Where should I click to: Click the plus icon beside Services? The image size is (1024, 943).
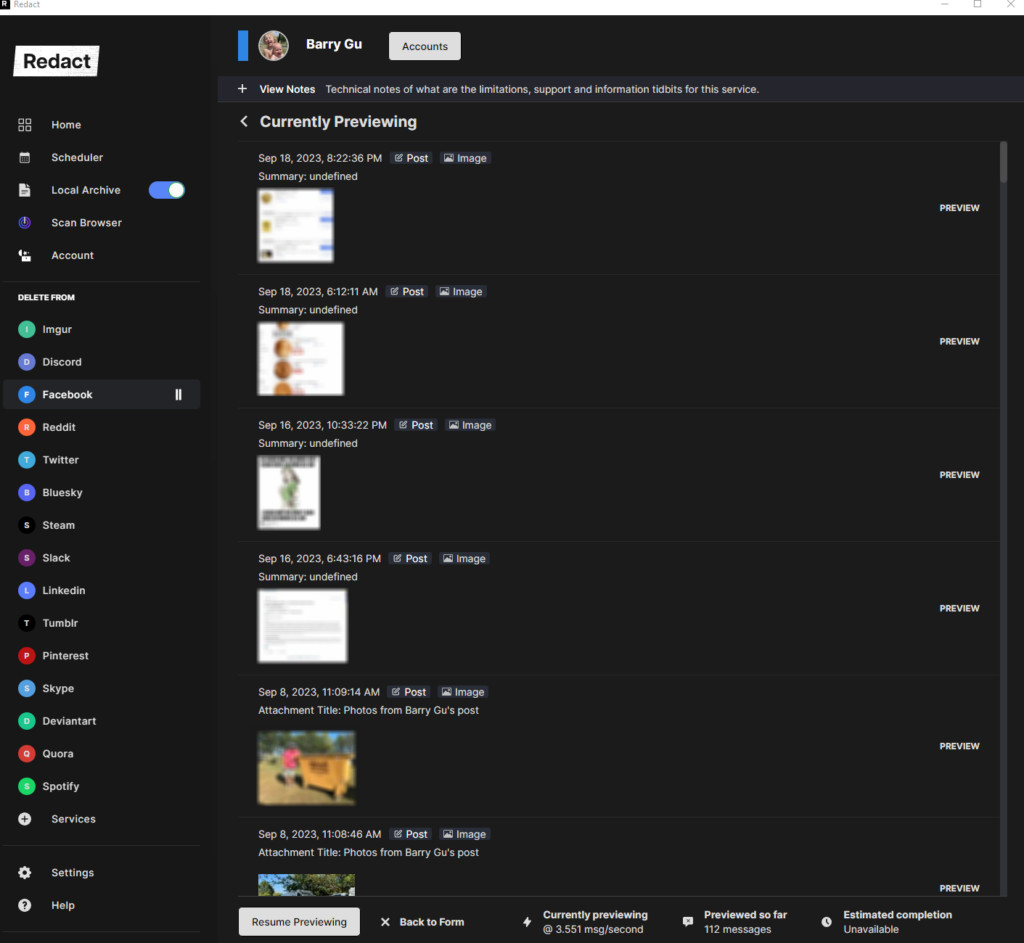25,819
